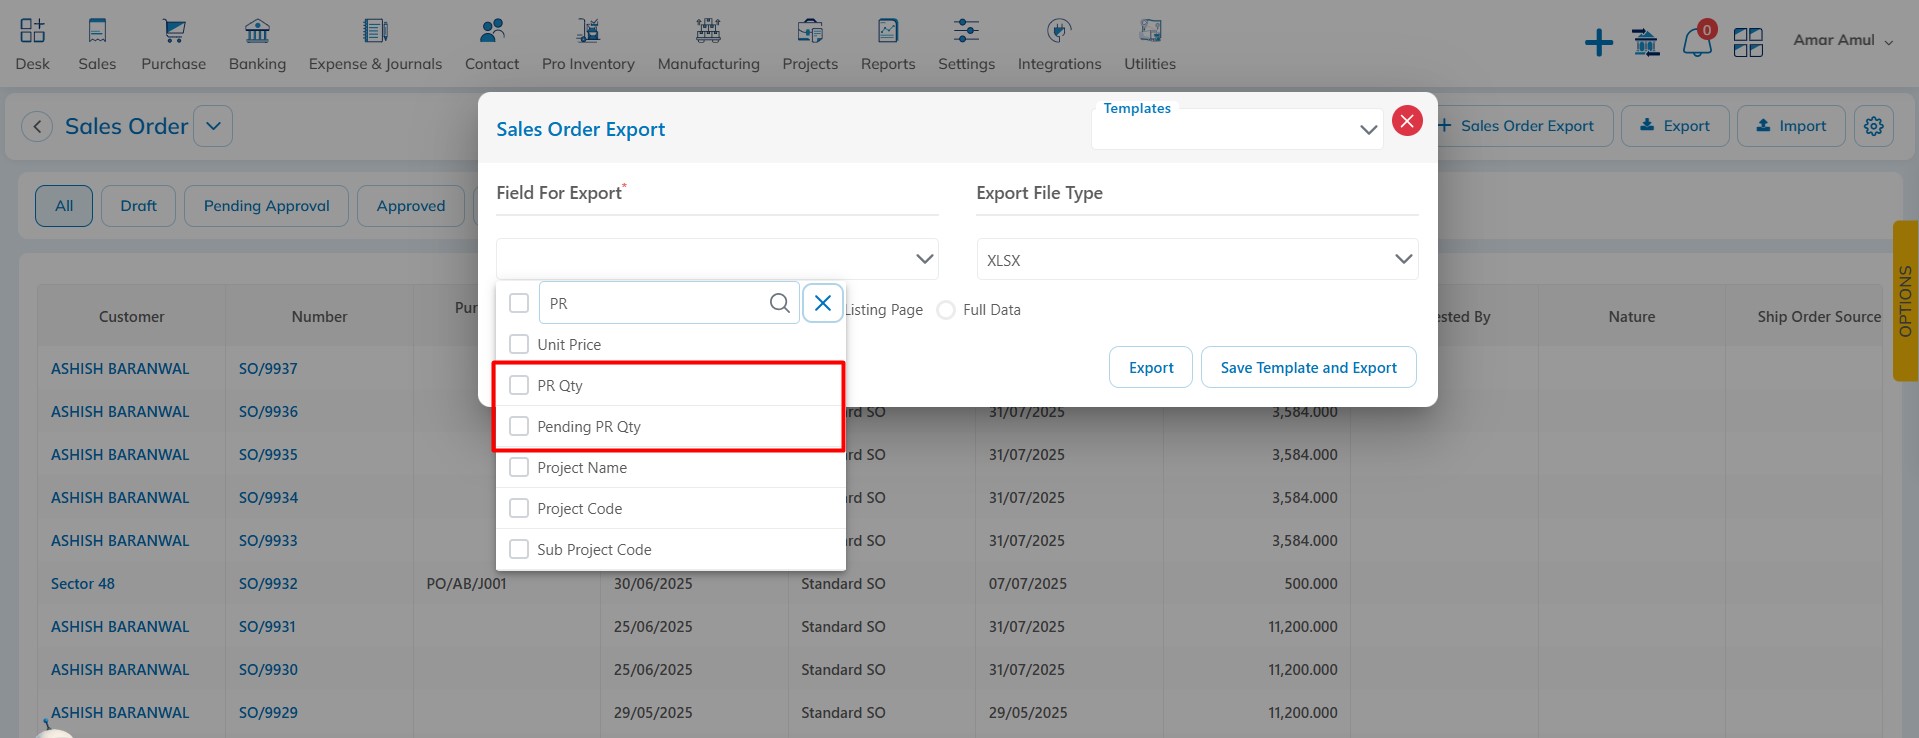Switch to the All tab
1919x738 pixels.
pos(64,206)
